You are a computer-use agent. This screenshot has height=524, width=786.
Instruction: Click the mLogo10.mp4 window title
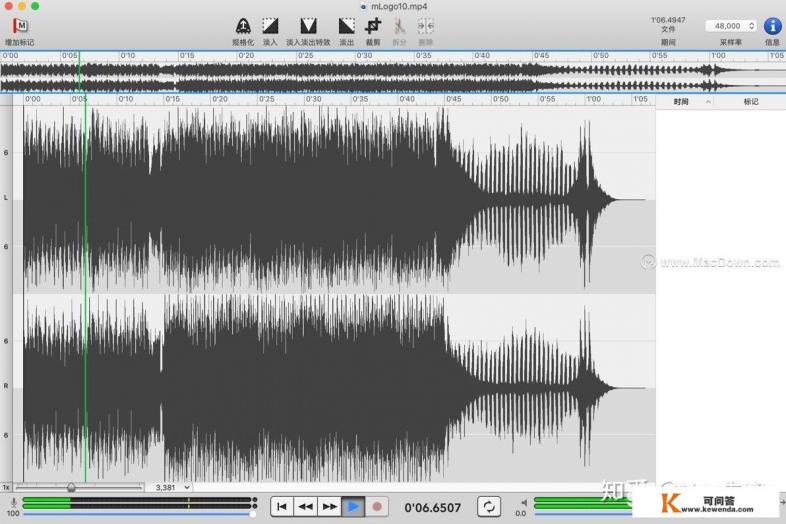(x=399, y=7)
